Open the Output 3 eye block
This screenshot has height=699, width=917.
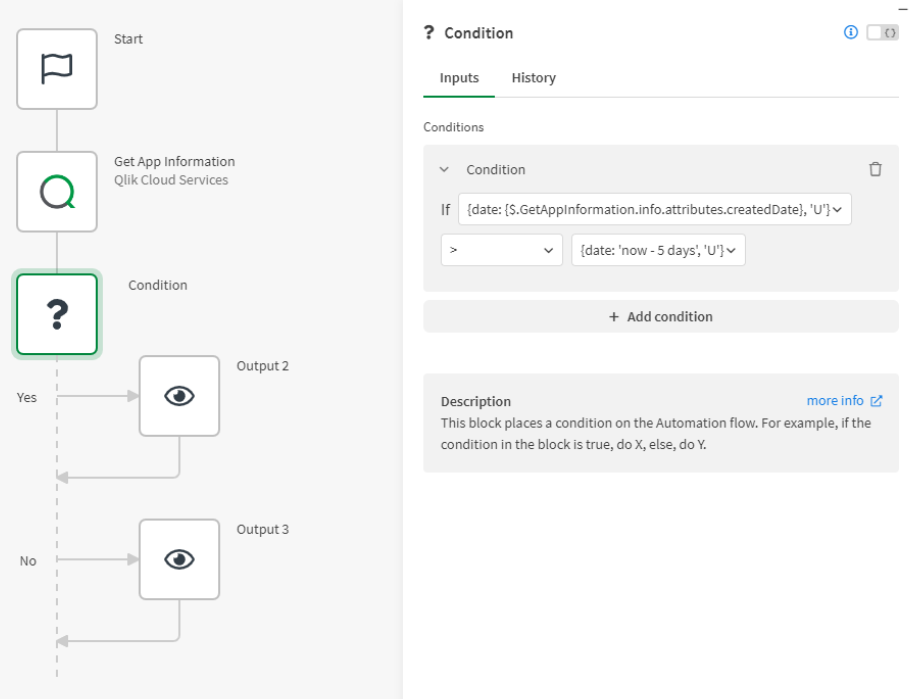pos(180,559)
